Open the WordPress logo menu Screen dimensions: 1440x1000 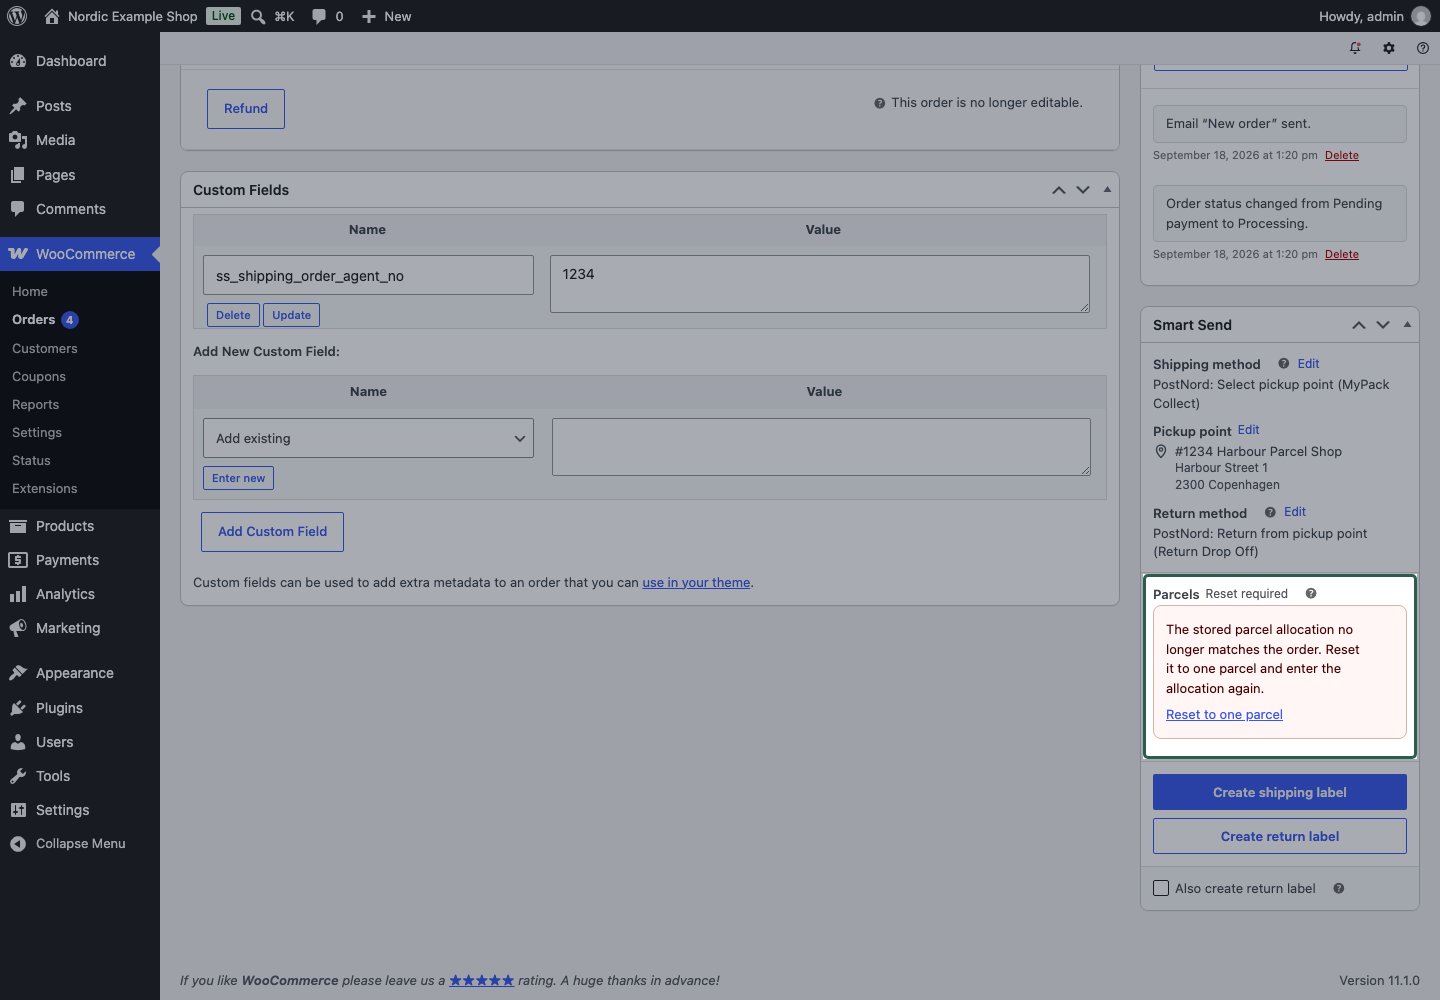click(x=17, y=16)
